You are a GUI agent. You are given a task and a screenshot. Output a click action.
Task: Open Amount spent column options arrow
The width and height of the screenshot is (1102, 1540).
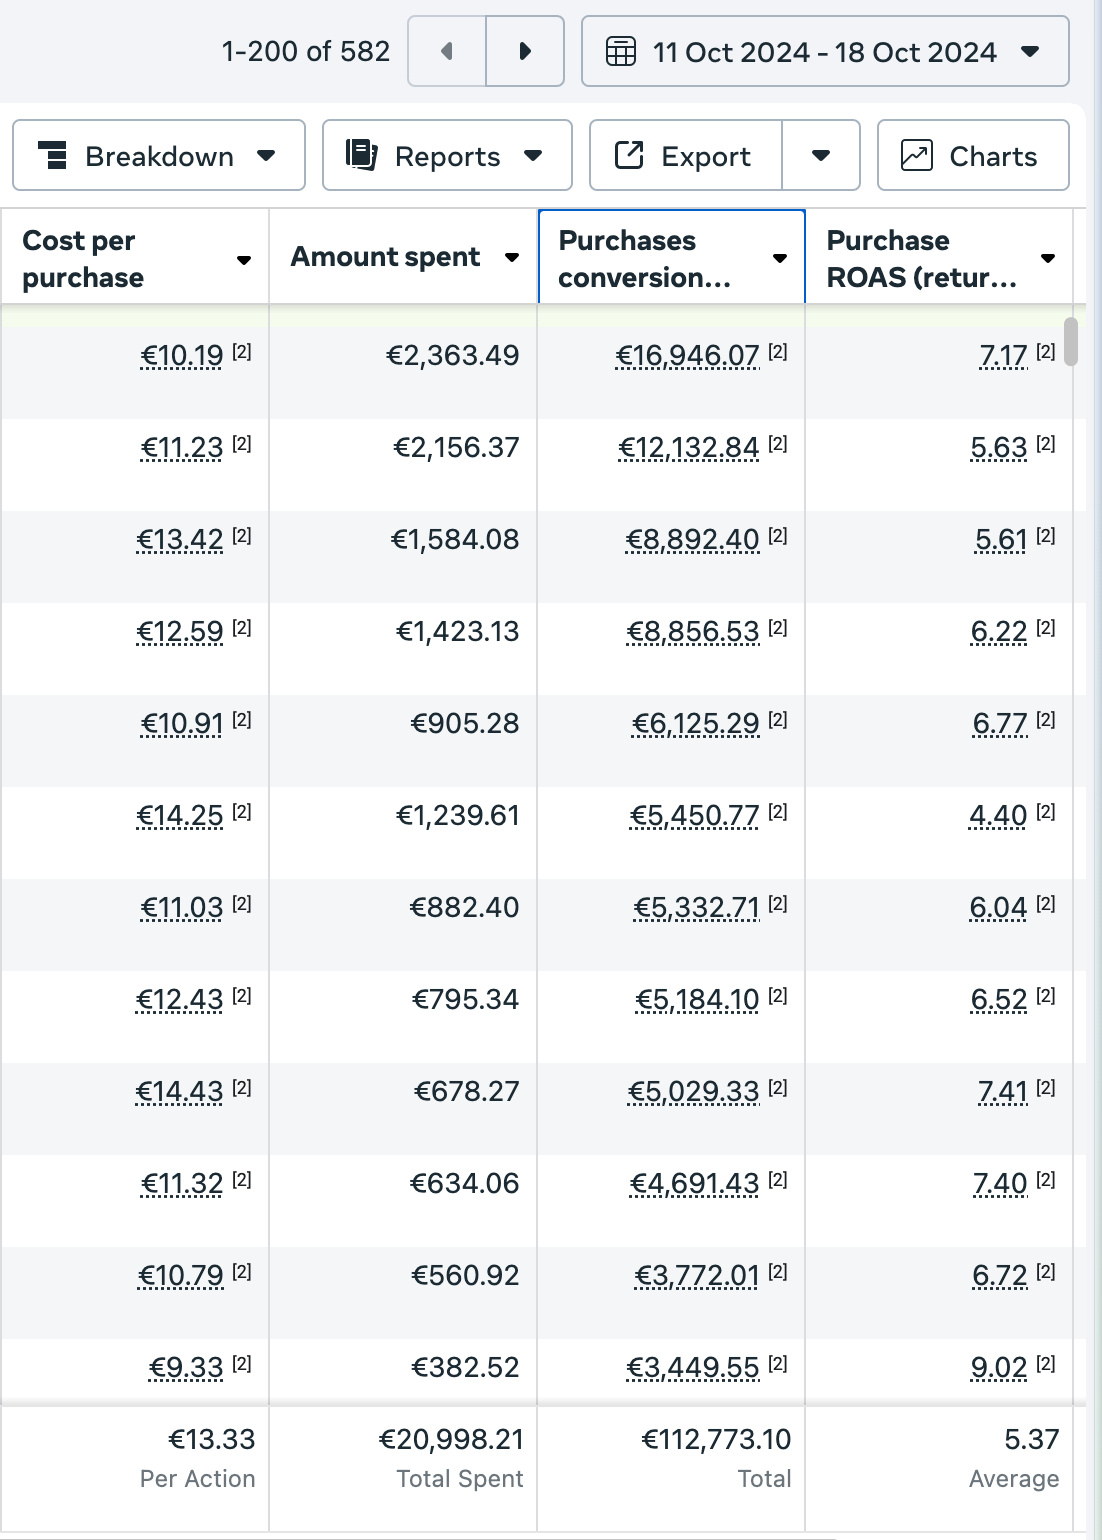click(x=512, y=258)
